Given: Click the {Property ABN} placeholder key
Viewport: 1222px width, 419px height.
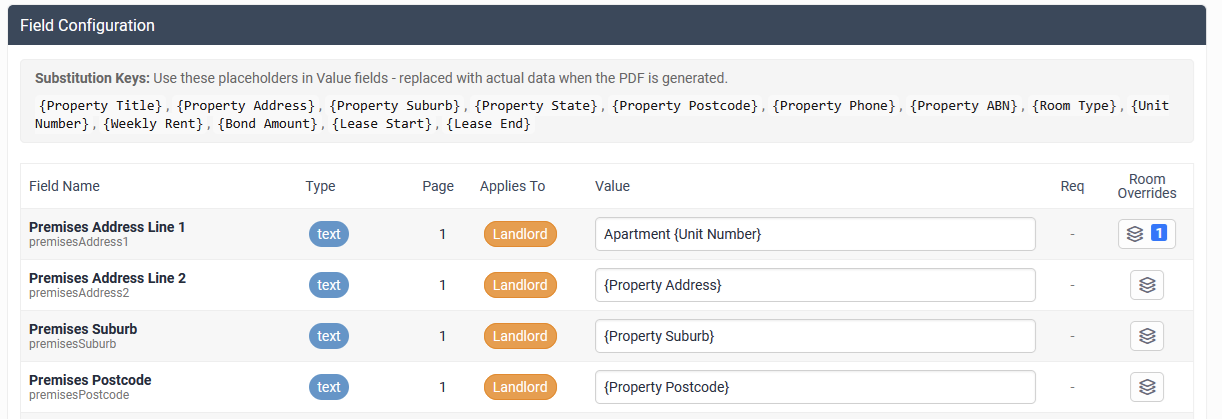Looking at the screenshot, I should click(x=964, y=106).
